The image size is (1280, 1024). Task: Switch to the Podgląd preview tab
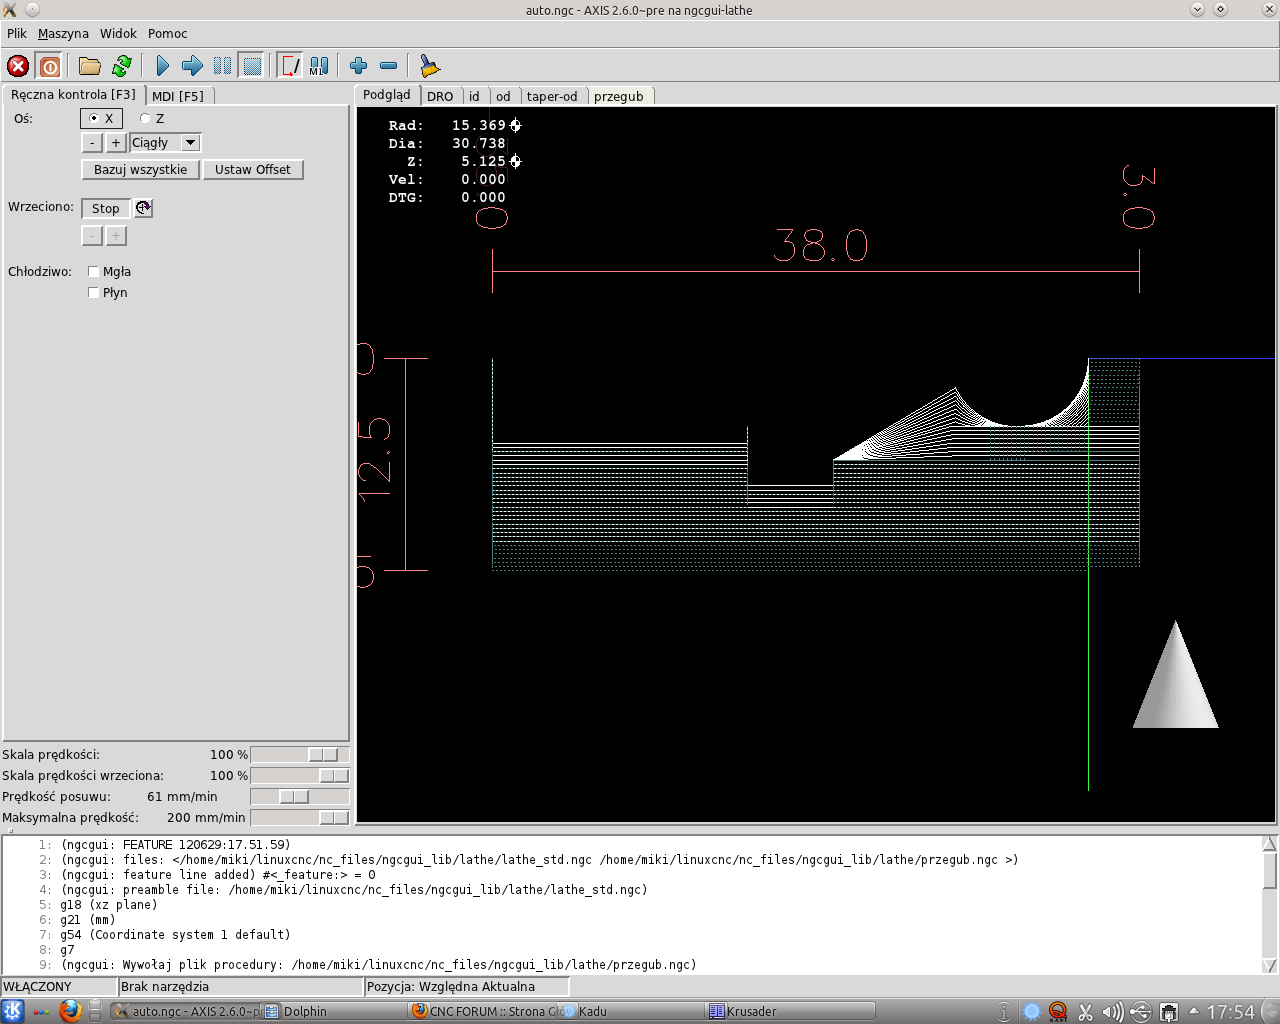pos(387,94)
